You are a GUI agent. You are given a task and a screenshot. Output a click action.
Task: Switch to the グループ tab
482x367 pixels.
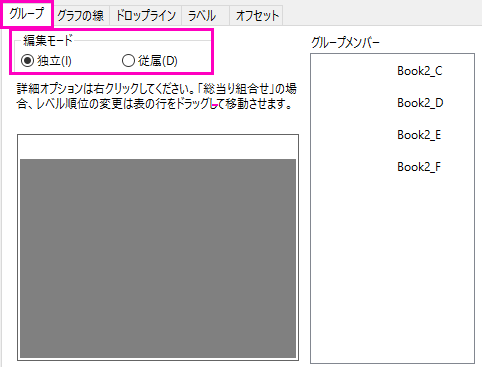(x=27, y=14)
